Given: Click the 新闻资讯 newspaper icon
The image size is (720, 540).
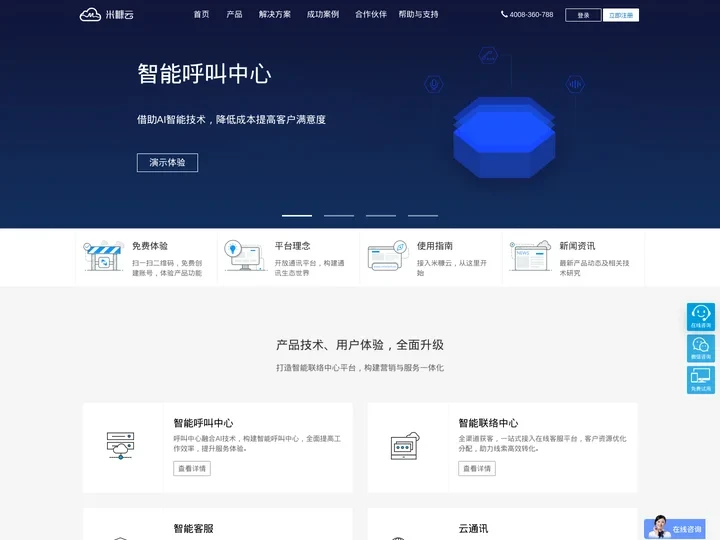Looking at the screenshot, I should [x=530, y=256].
